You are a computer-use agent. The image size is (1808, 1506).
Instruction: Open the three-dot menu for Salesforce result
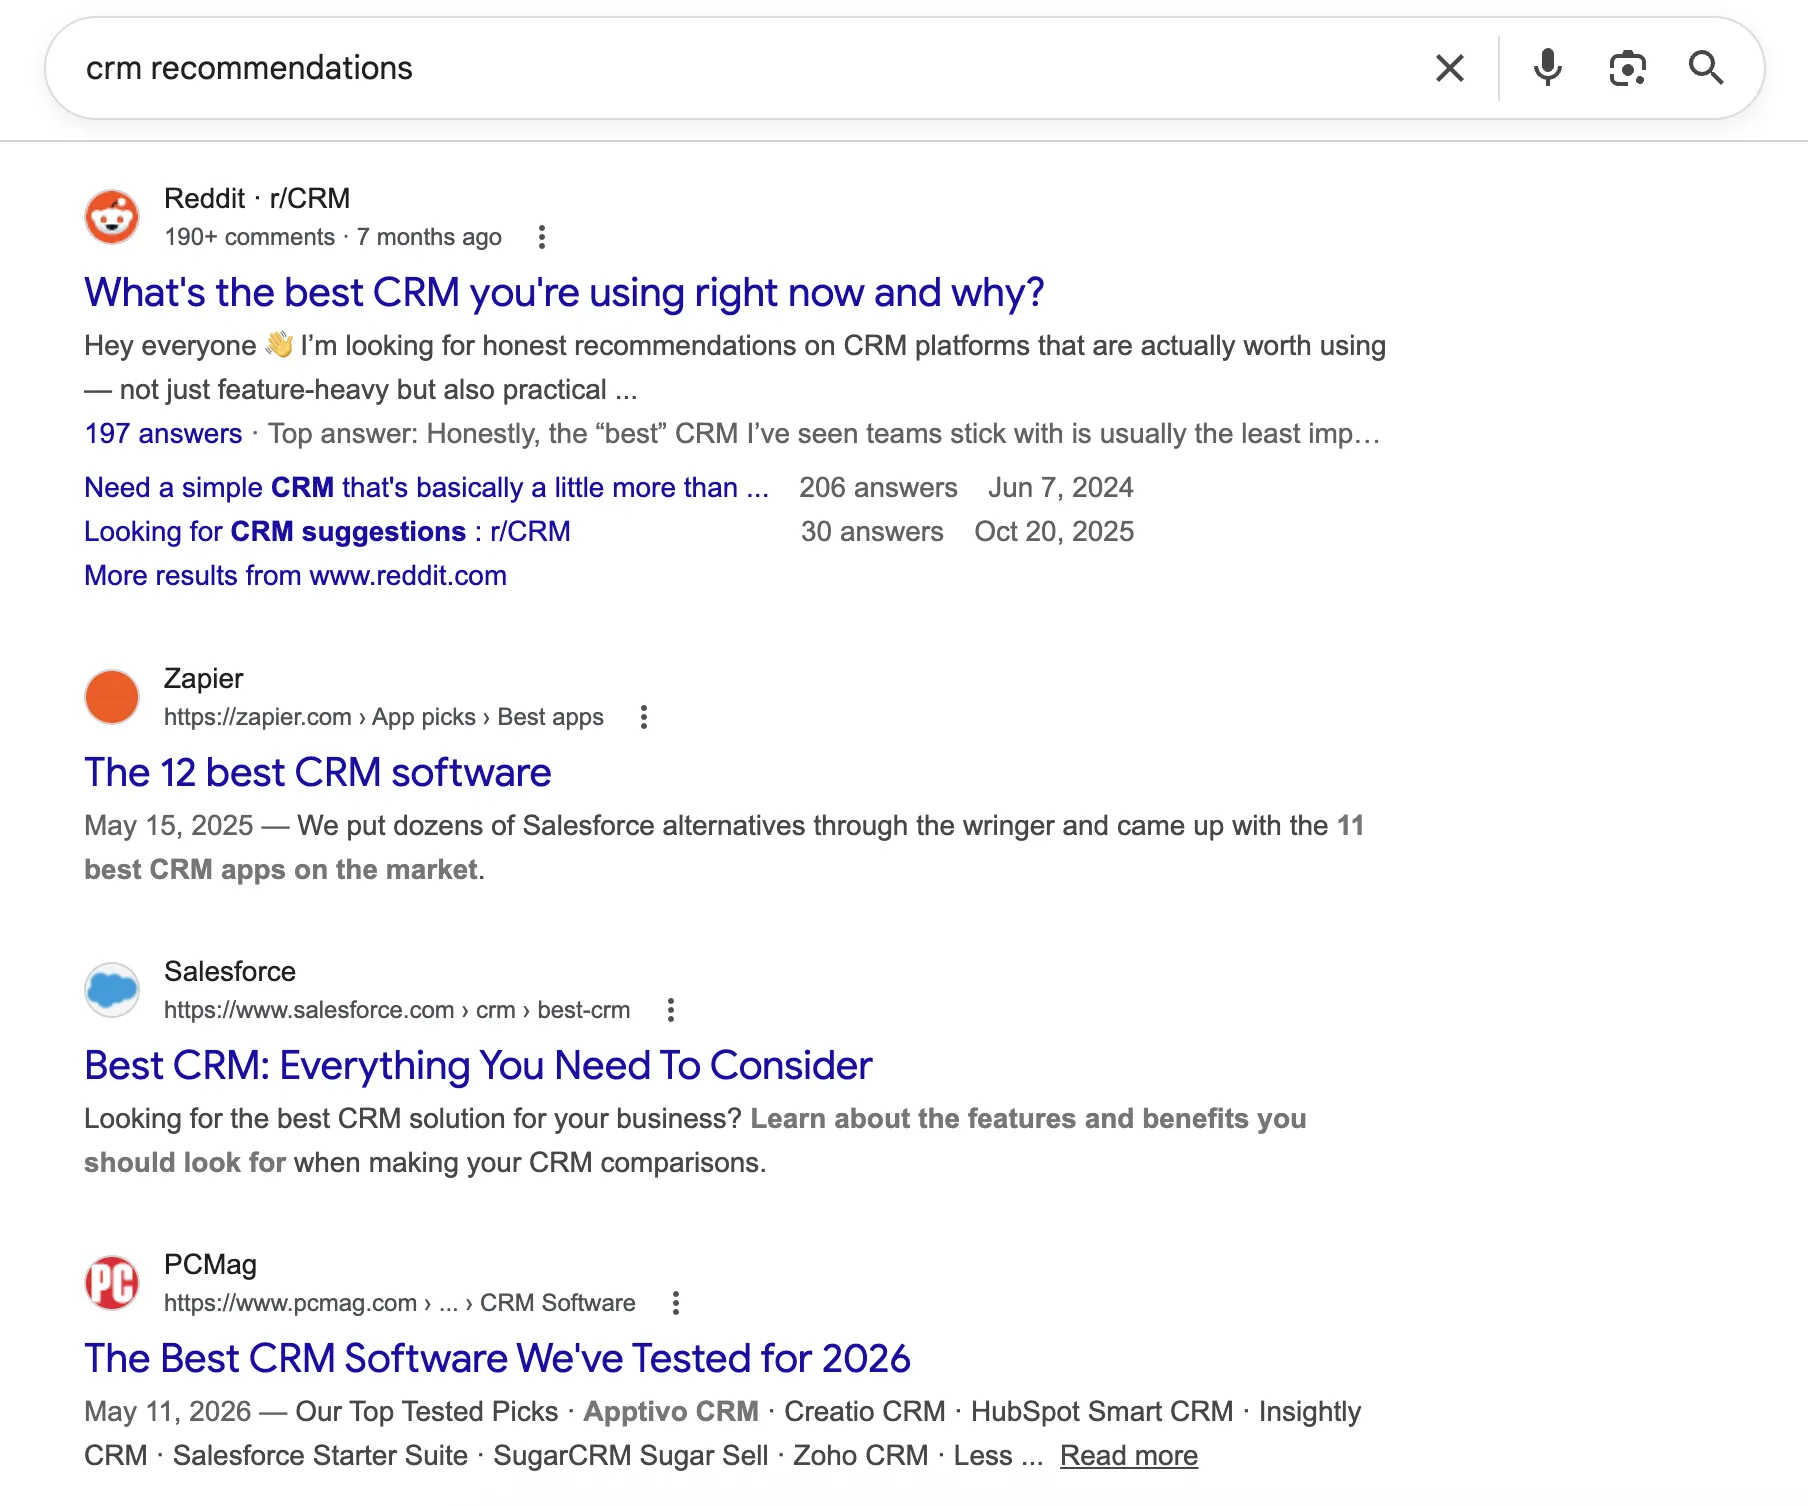[x=671, y=1010]
